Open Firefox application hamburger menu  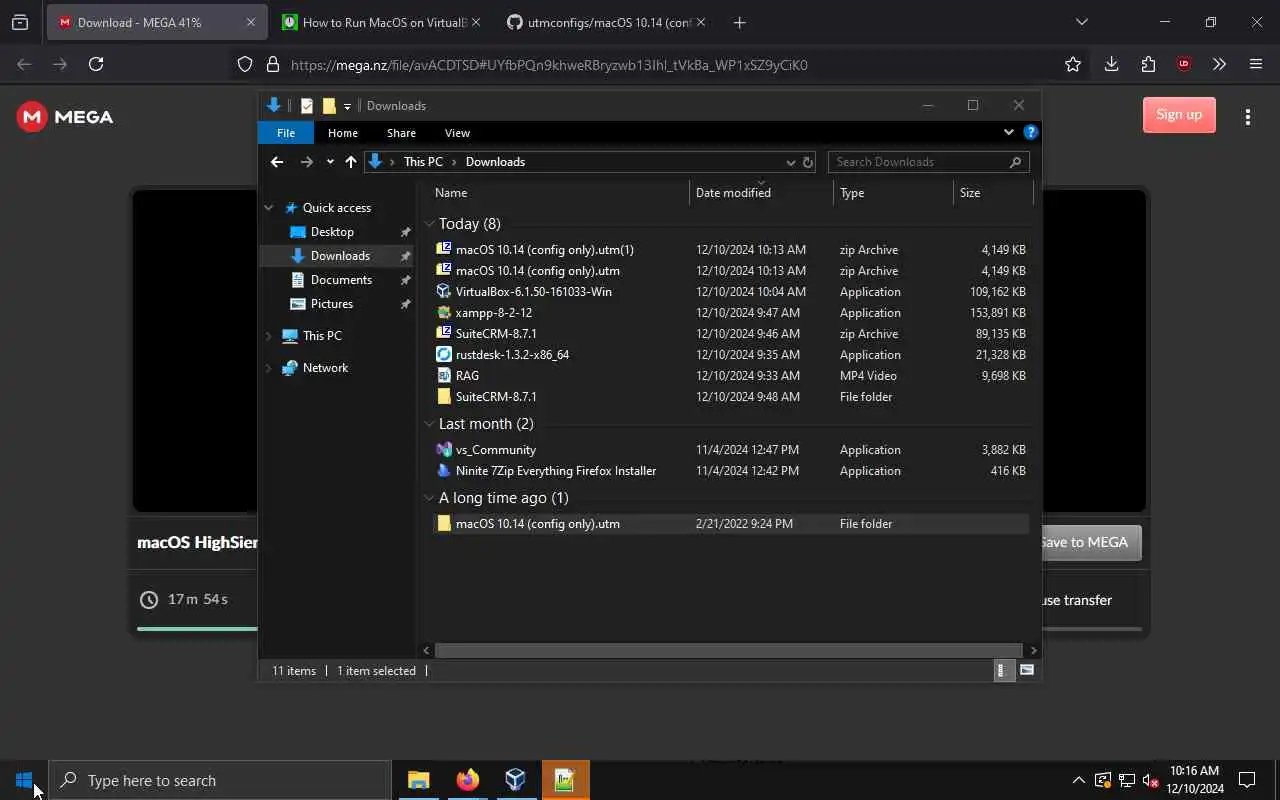point(1256,64)
